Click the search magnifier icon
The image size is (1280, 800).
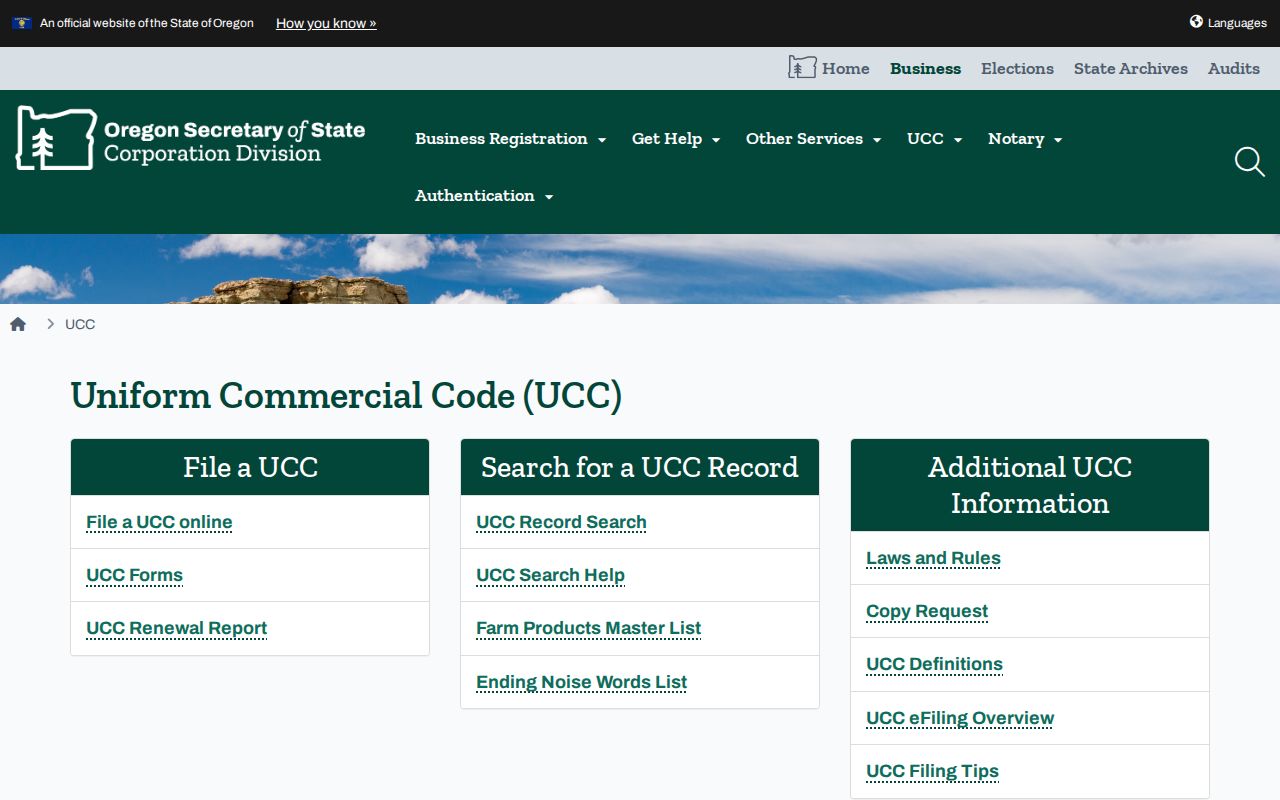tap(1249, 162)
